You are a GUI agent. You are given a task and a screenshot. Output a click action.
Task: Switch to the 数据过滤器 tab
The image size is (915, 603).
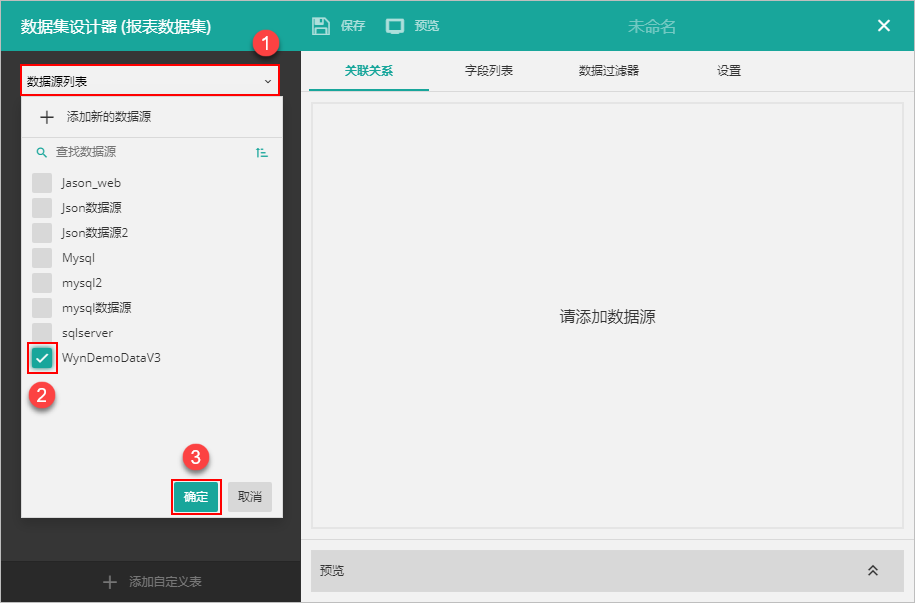click(609, 71)
